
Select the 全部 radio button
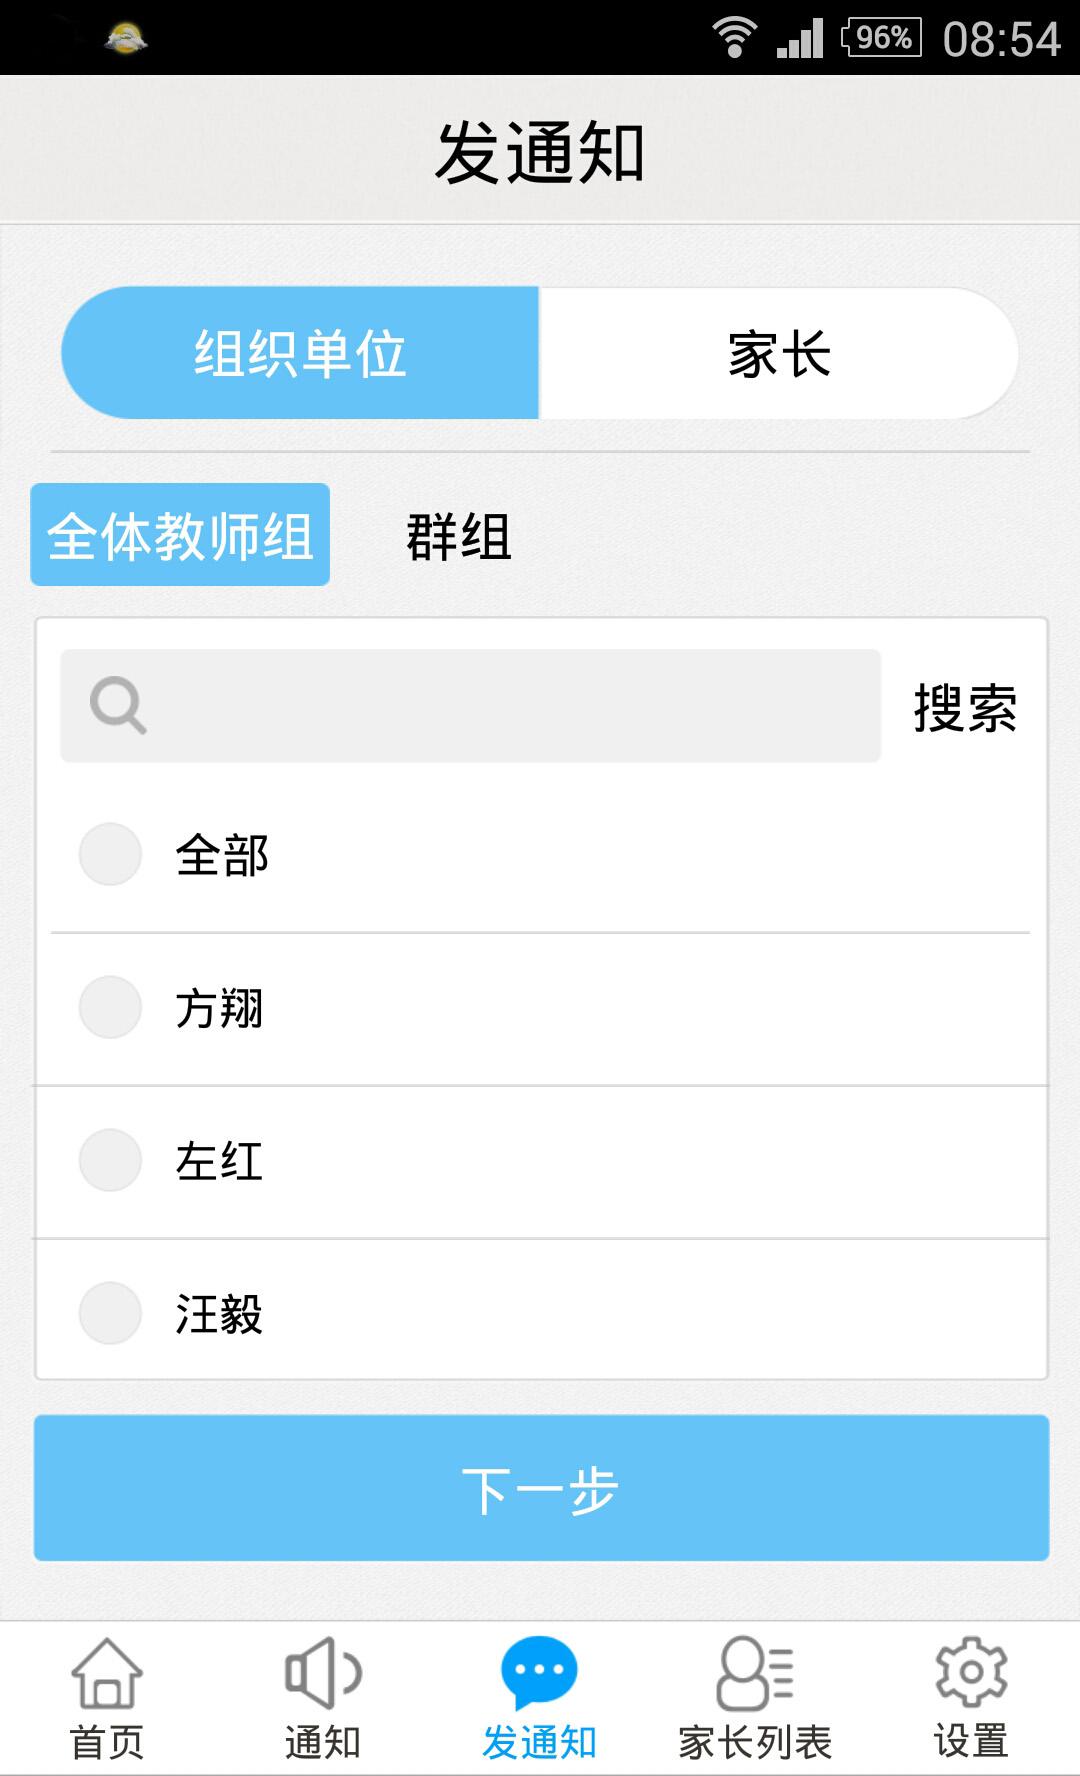110,854
